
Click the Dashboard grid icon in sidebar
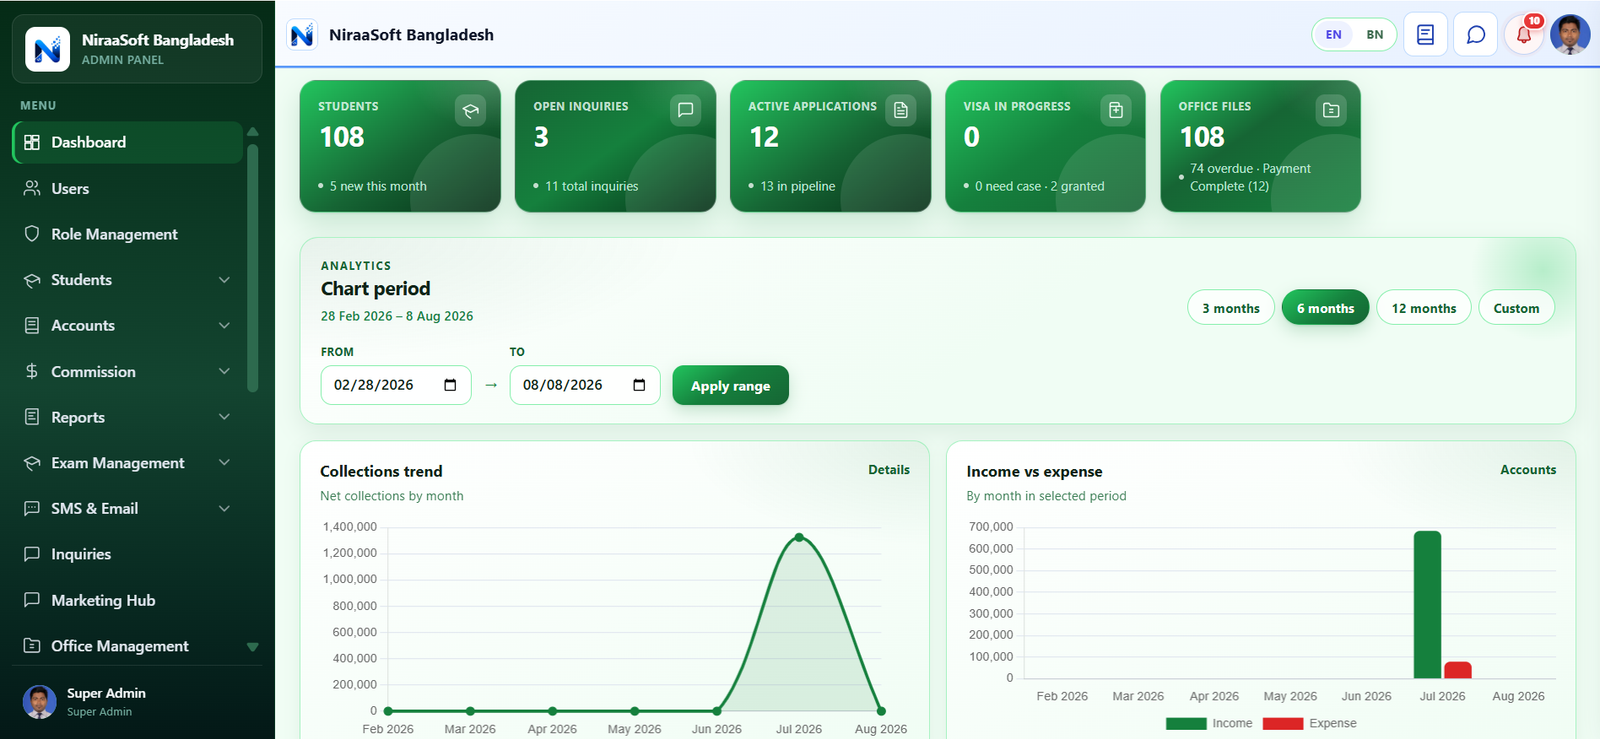[32, 142]
